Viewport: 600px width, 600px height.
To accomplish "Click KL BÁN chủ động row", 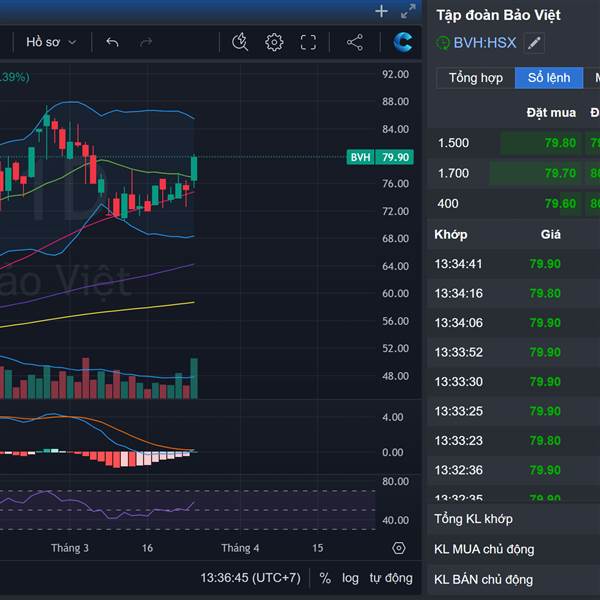I will pyautogui.click(x=514, y=580).
